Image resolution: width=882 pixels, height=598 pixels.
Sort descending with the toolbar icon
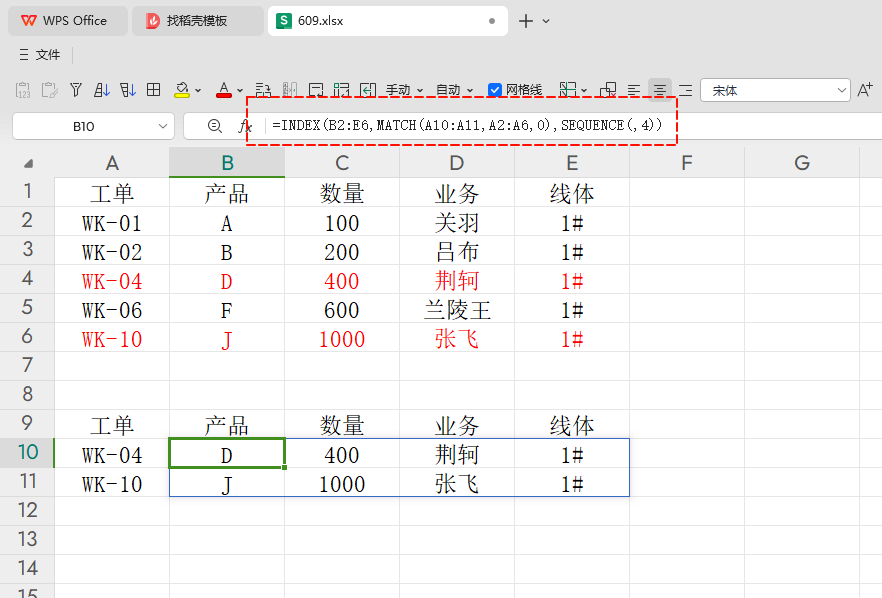128,90
